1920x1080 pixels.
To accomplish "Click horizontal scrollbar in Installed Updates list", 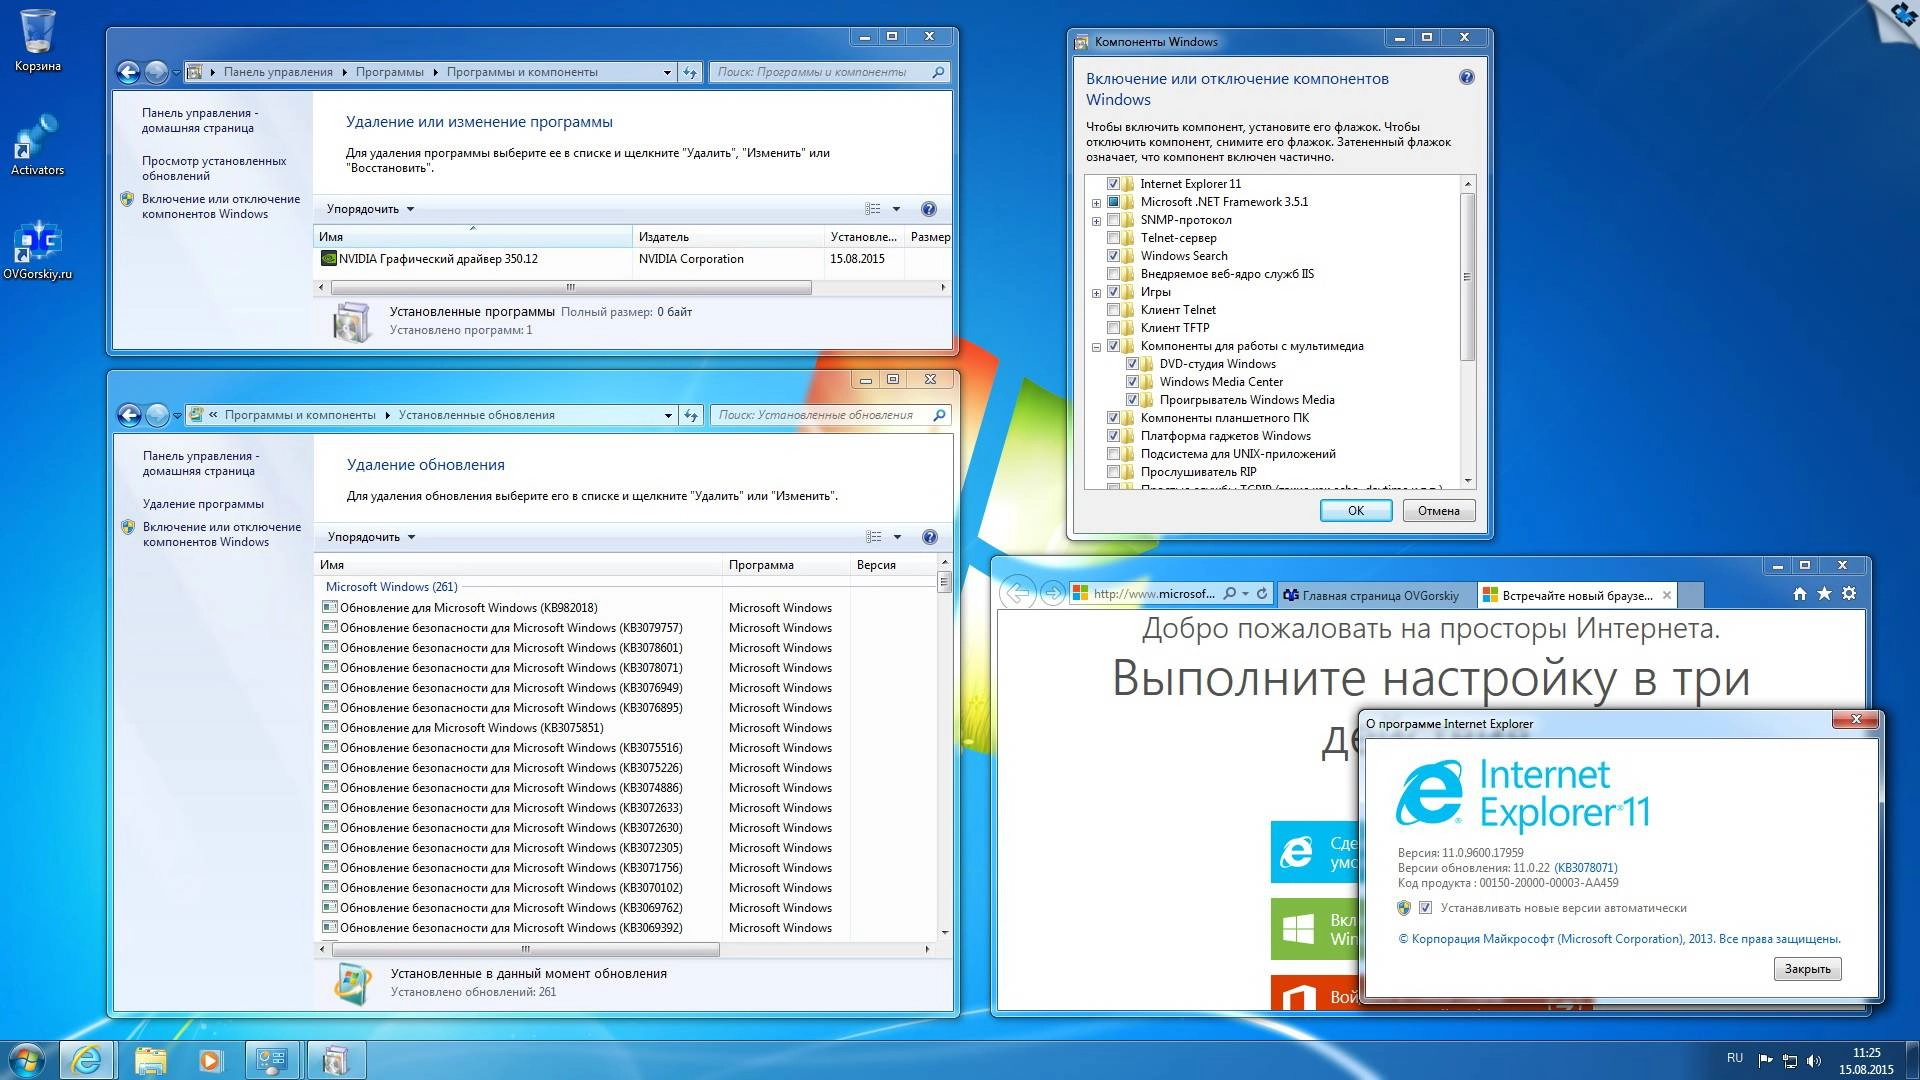I will click(525, 949).
